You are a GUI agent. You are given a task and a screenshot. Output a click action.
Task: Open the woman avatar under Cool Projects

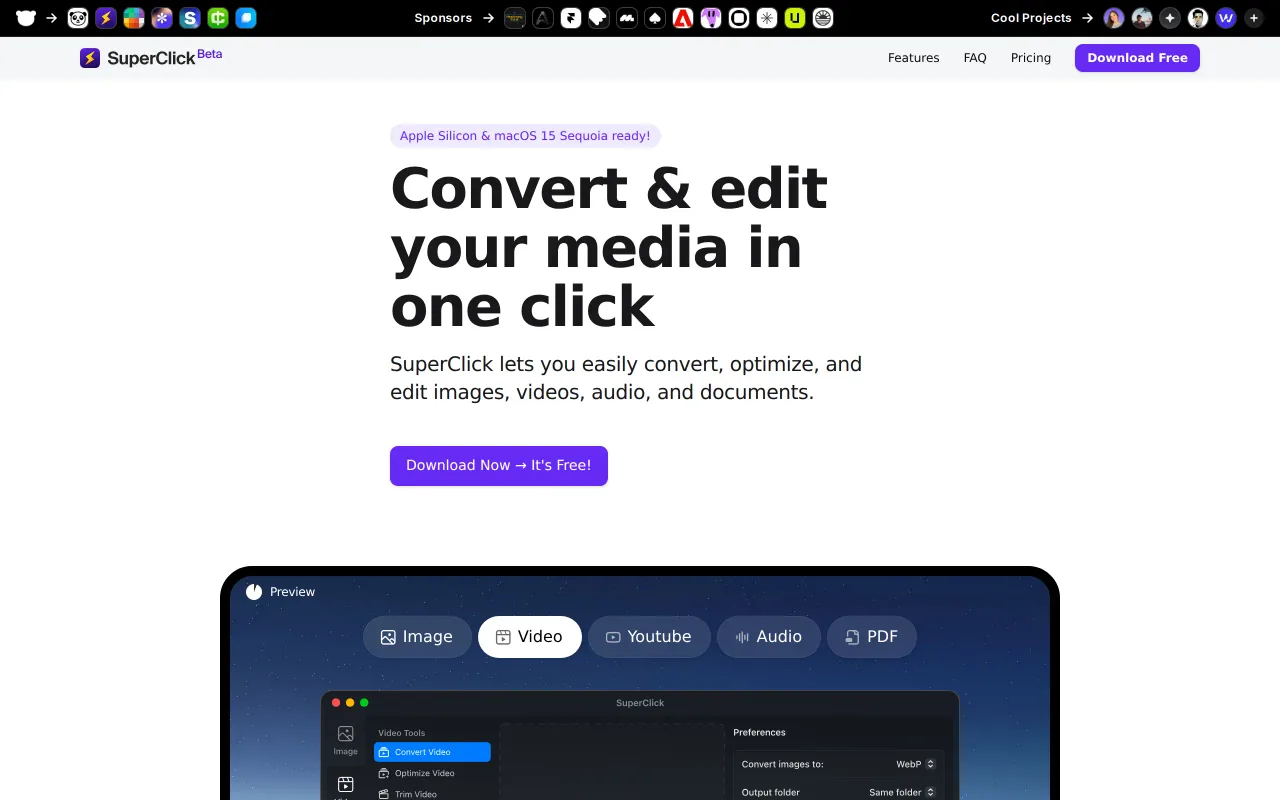[1114, 18]
